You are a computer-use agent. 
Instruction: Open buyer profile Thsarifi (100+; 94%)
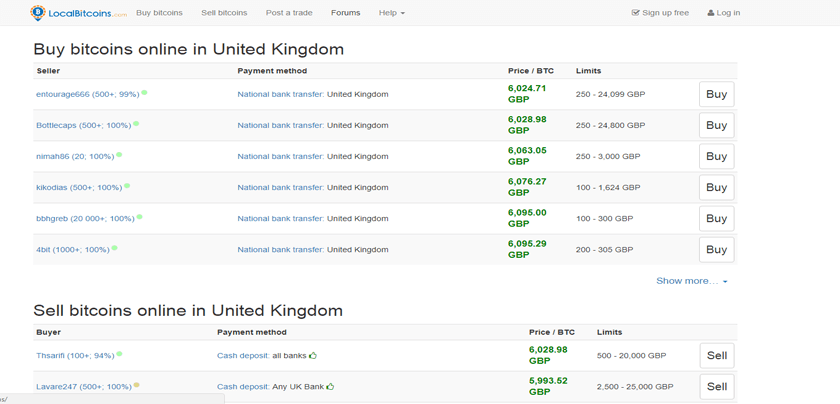[x=75, y=355]
